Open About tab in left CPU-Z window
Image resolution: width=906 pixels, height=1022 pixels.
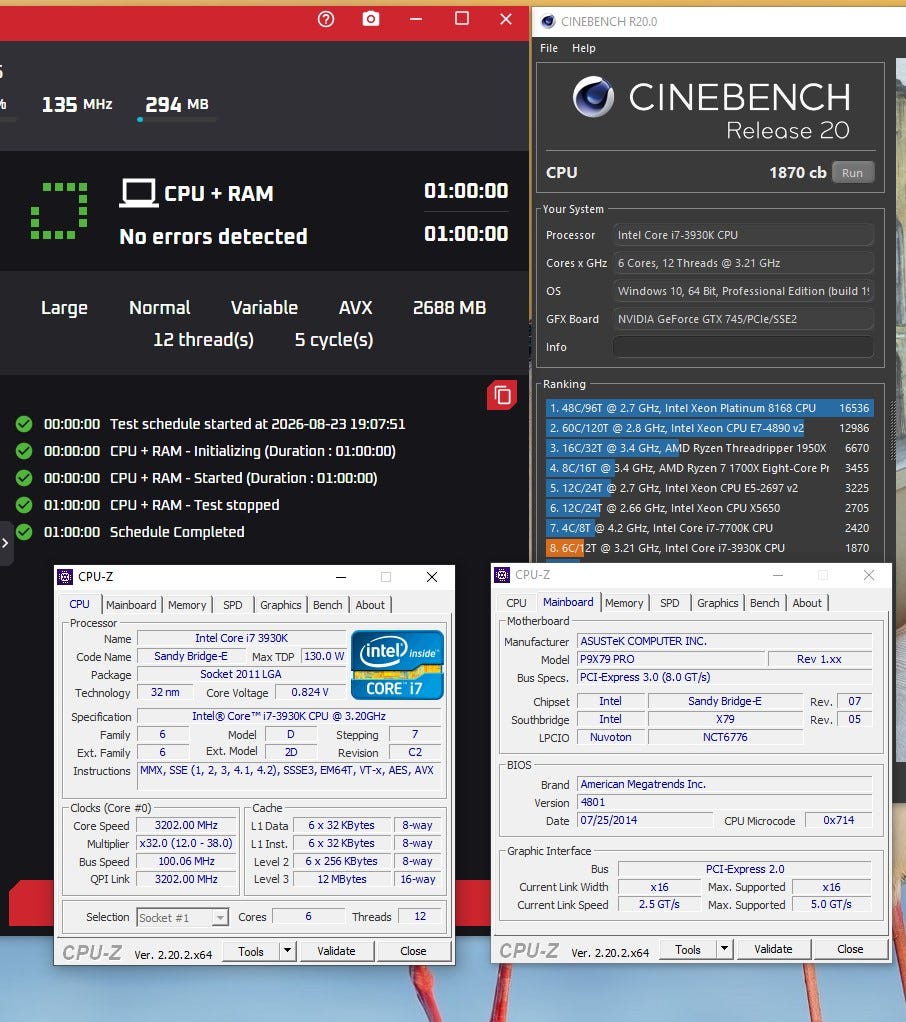tap(370, 605)
